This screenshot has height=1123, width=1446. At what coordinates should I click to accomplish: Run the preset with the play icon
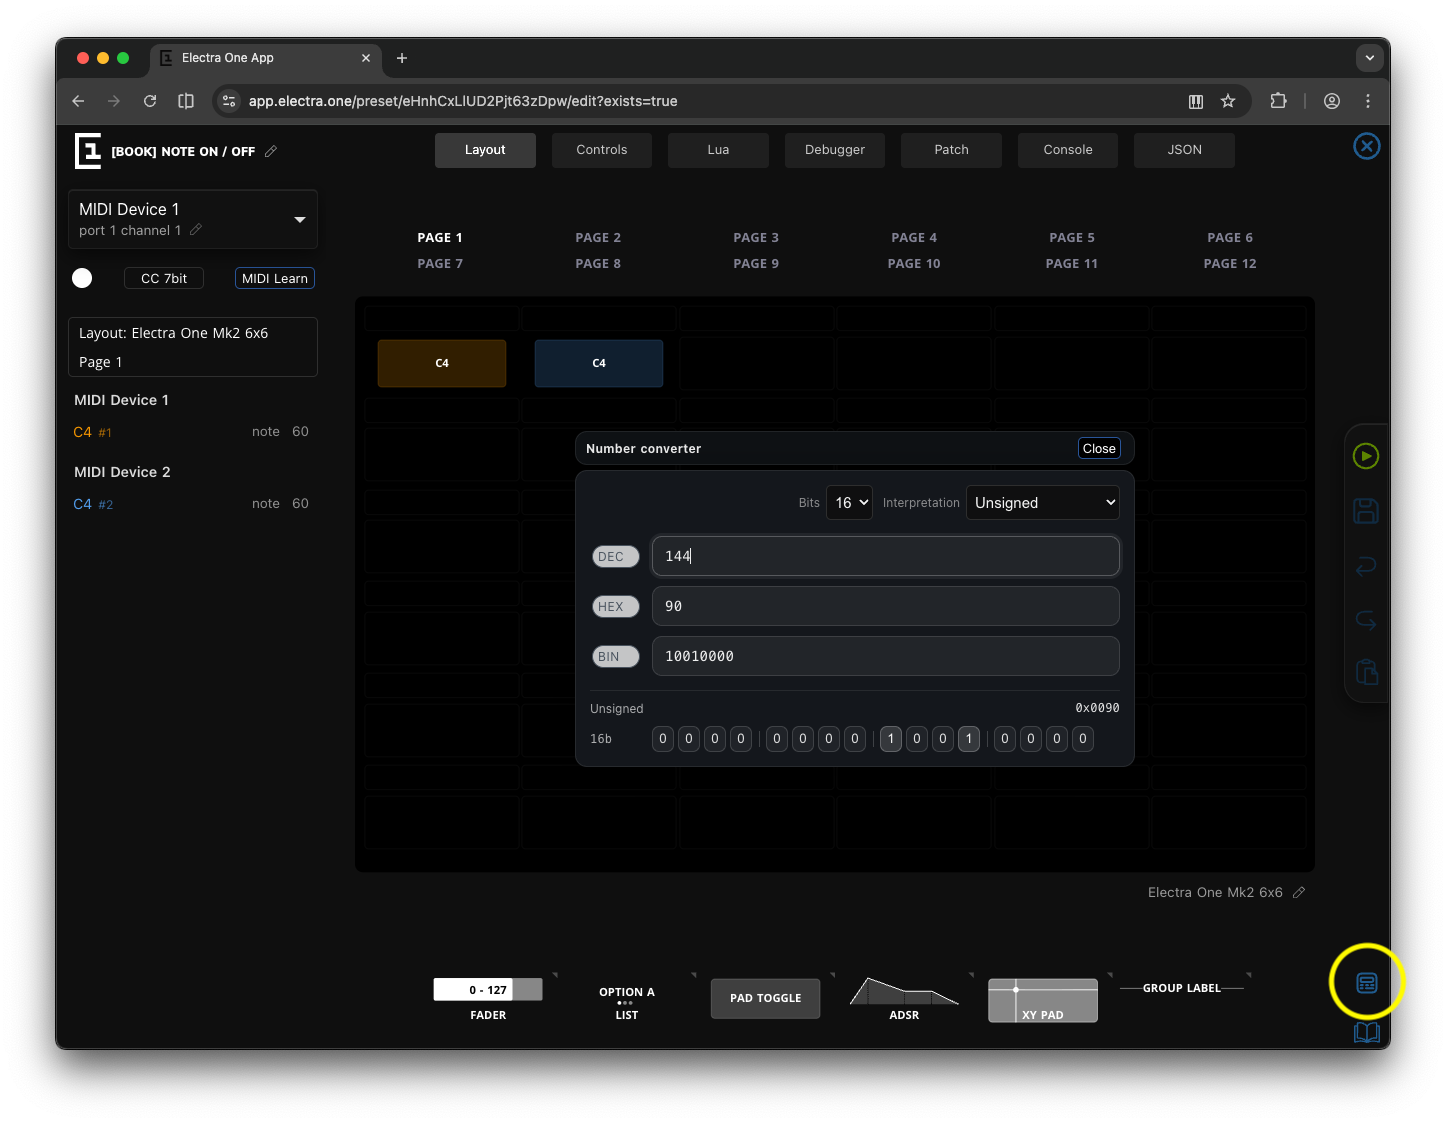pyautogui.click(x=1366, y=456)
